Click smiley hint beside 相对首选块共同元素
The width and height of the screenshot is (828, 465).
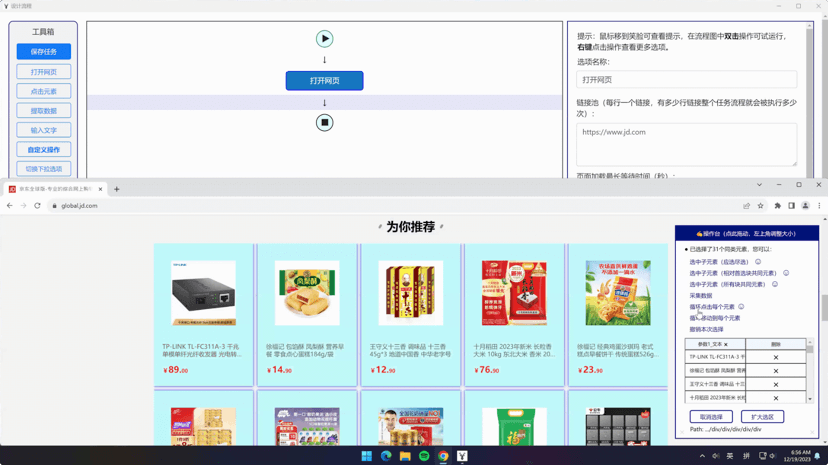[x=786, y=273]
